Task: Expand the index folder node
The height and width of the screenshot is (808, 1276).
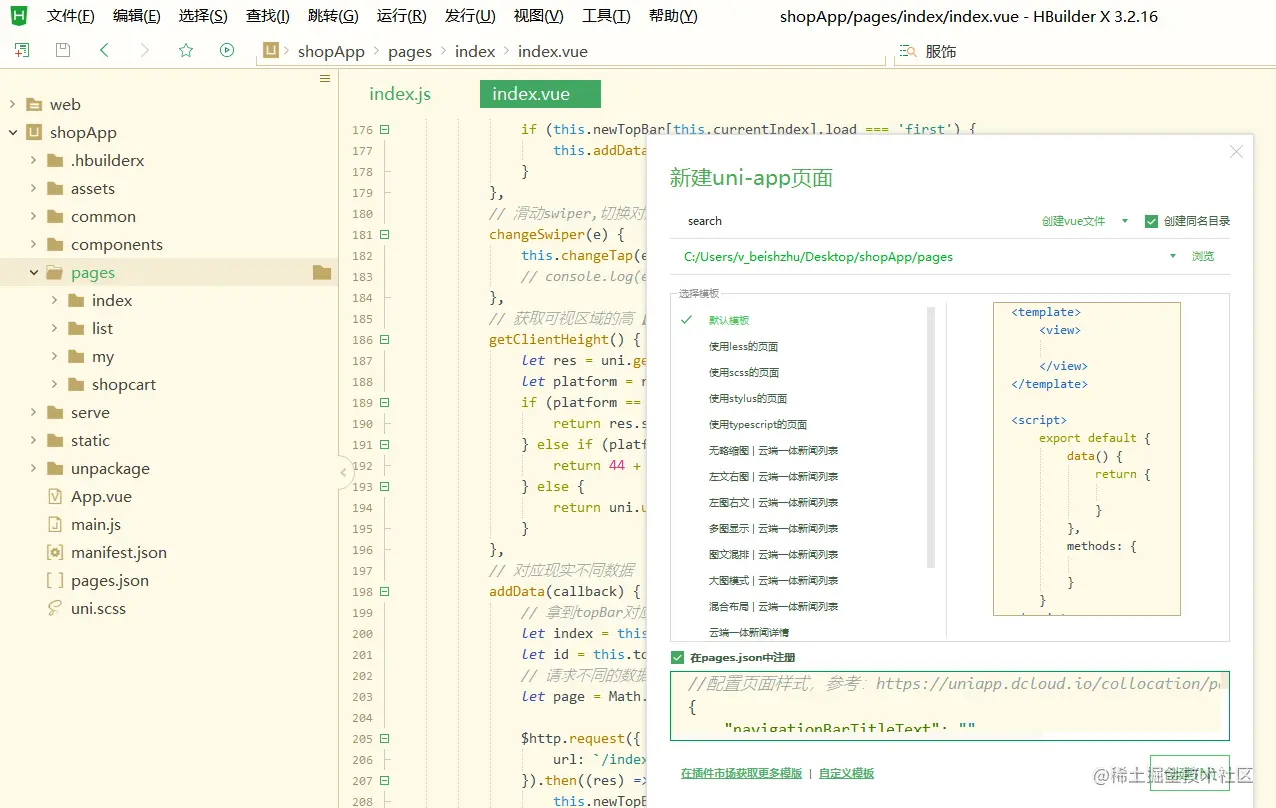Action: 55,300
